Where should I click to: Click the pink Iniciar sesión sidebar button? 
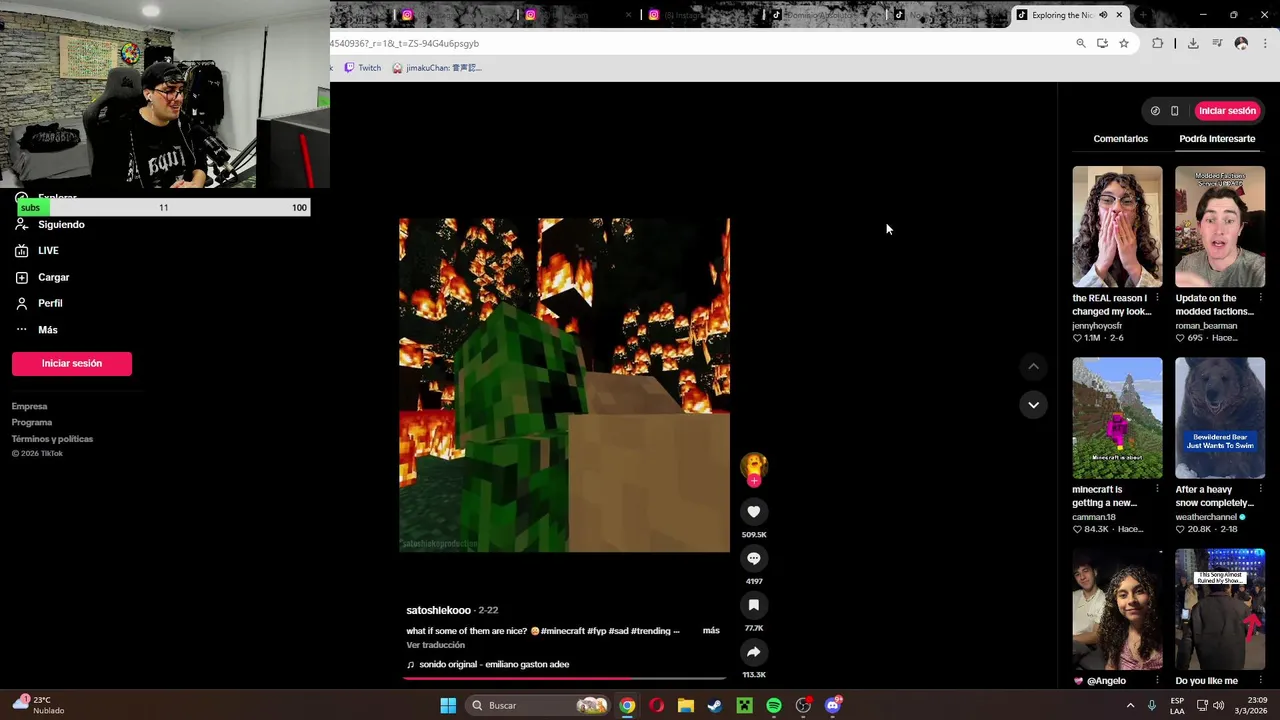72,363
